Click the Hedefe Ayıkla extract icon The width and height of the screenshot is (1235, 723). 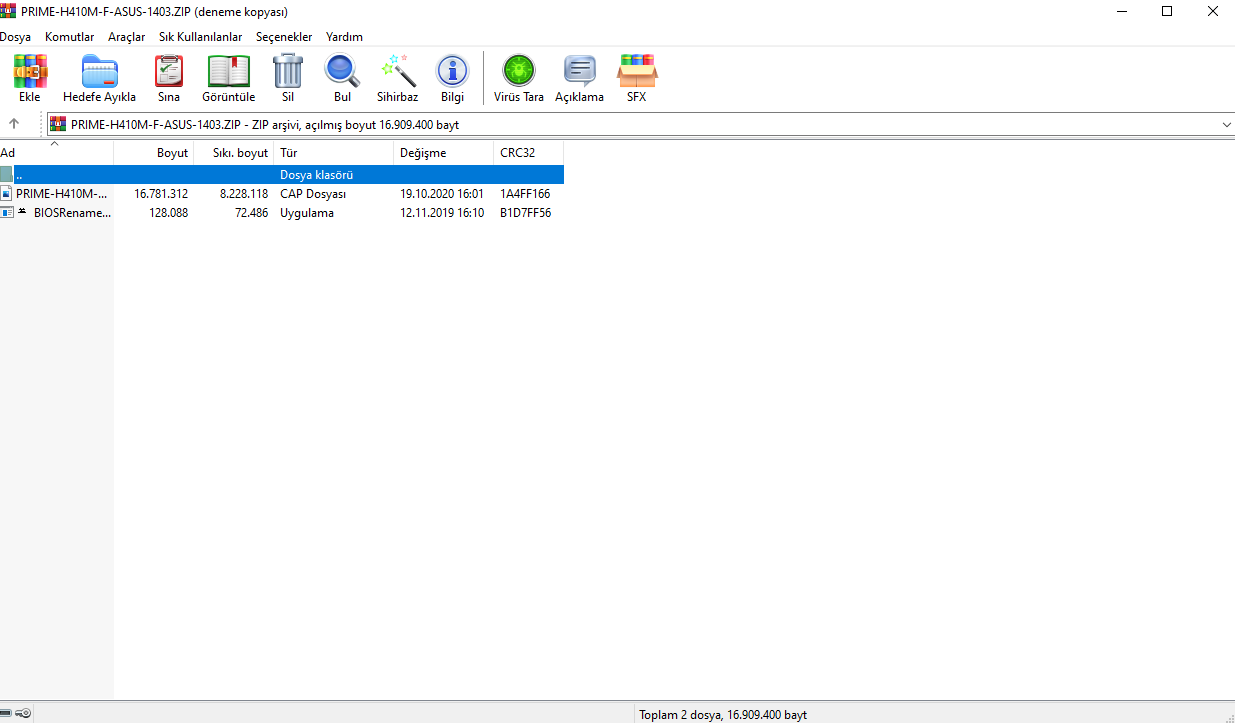pos(99,72)
